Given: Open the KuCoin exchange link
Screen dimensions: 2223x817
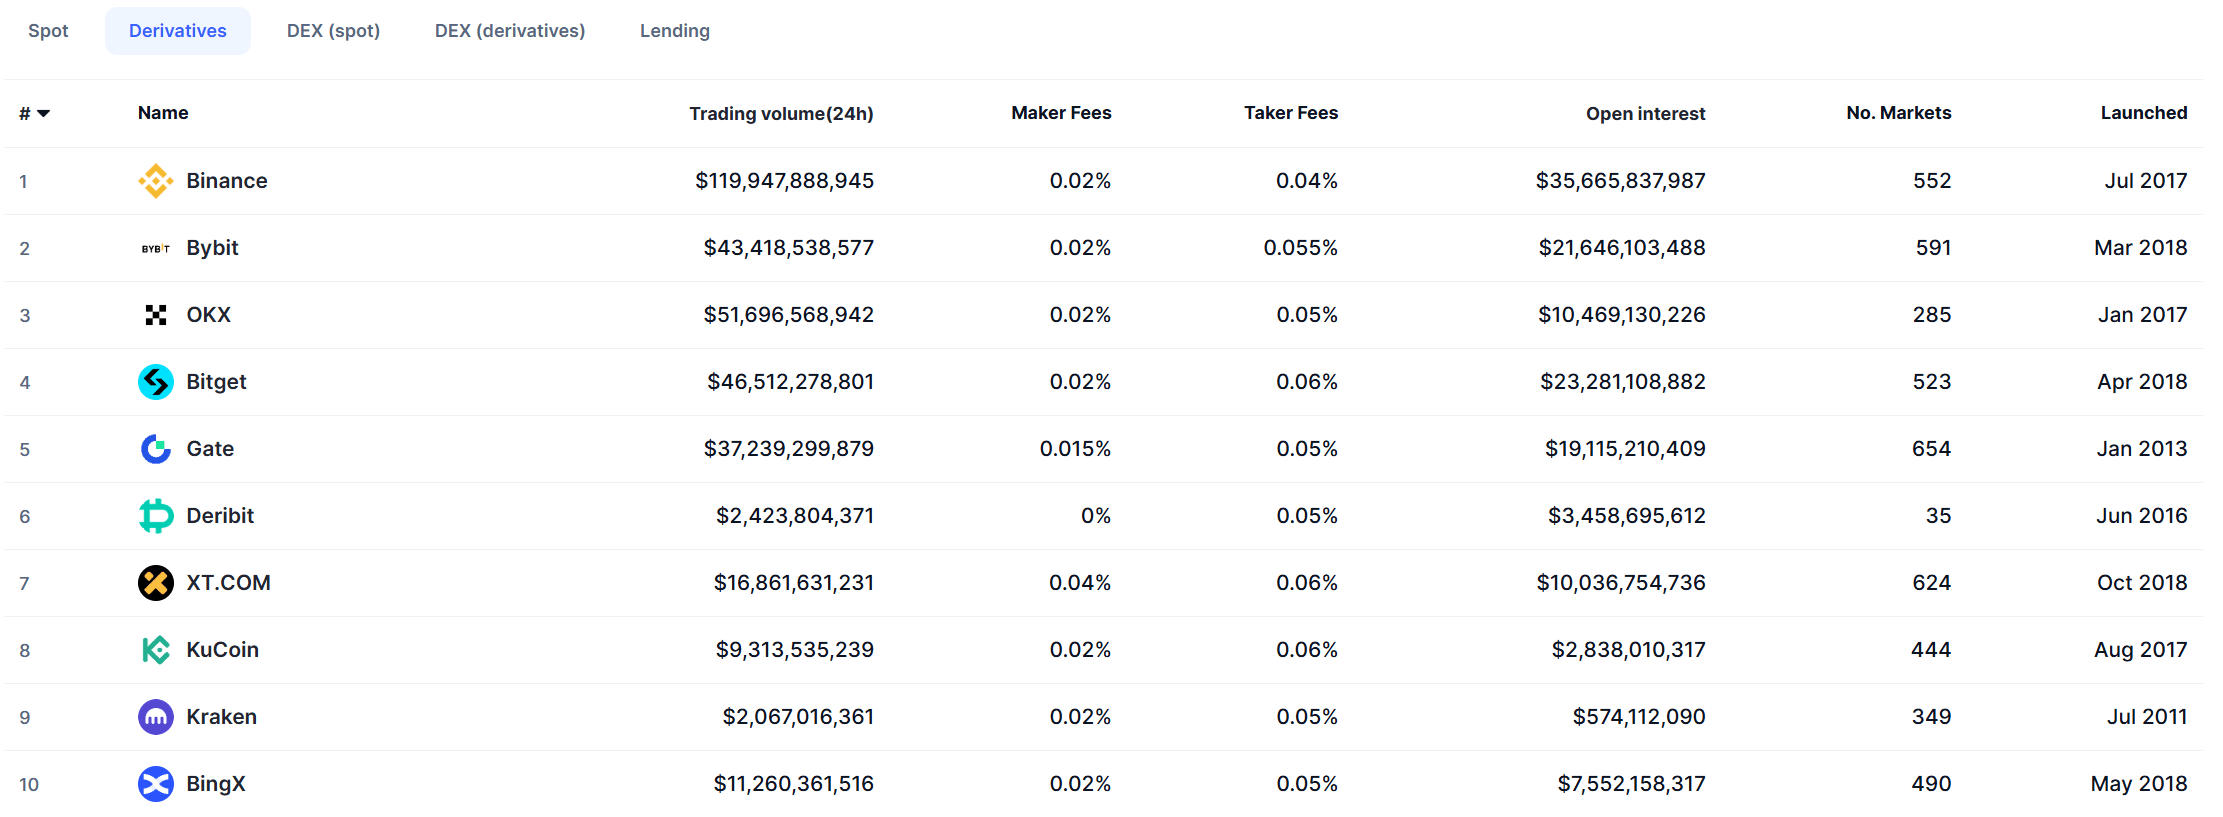Looking at the screenshot, I should (x=222, y=650).
